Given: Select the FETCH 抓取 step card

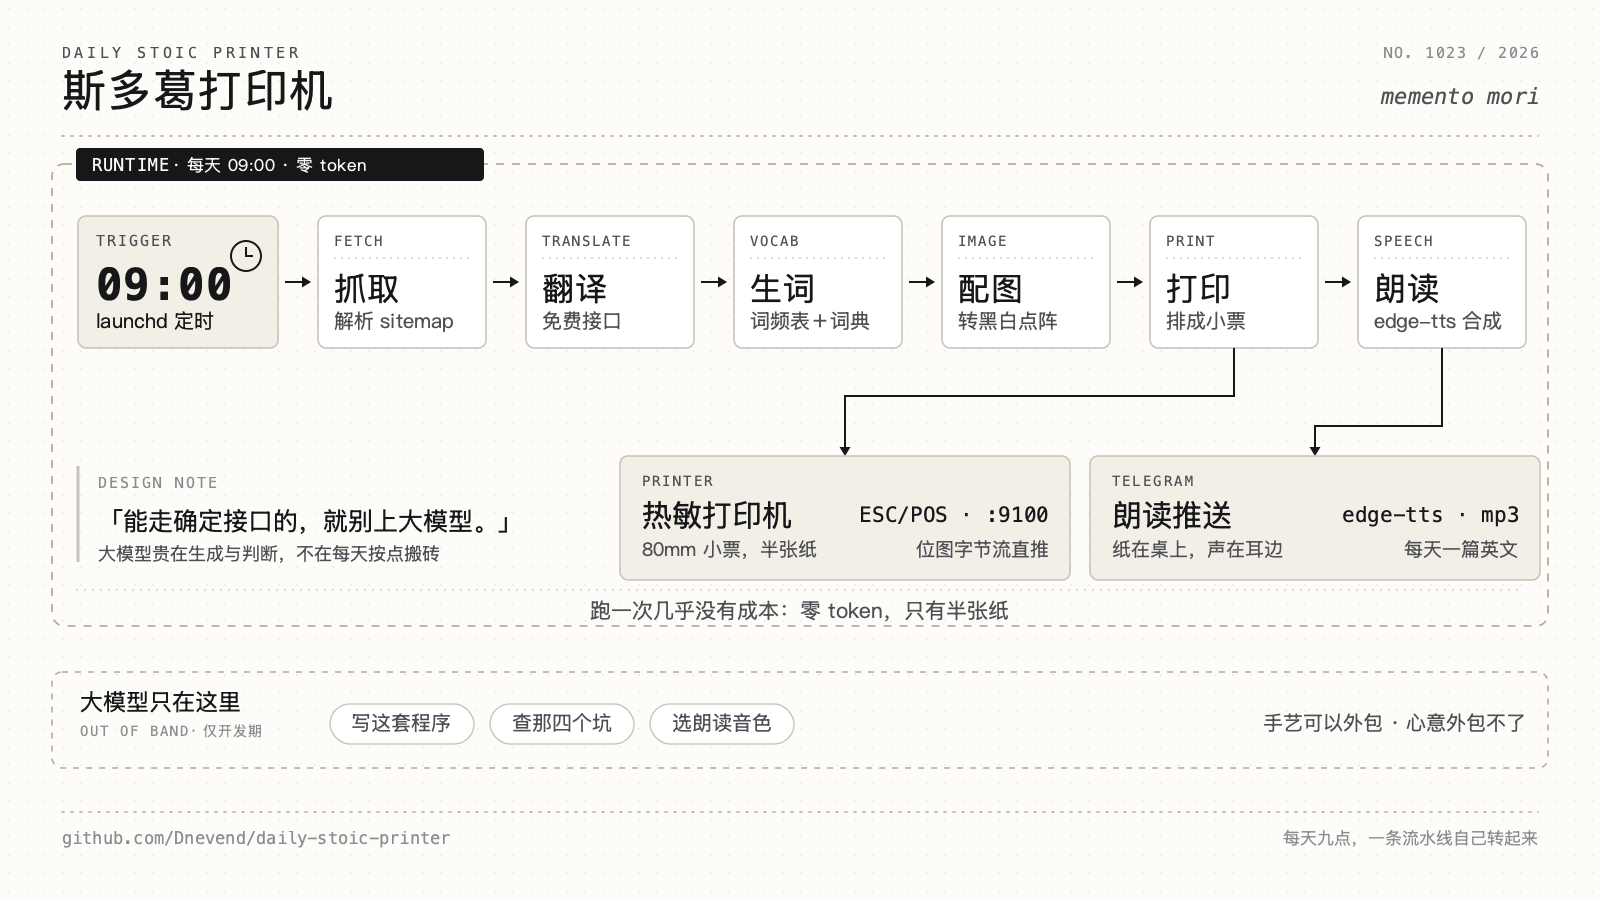Looking at the screenshot, I should (x=402, y=282).
